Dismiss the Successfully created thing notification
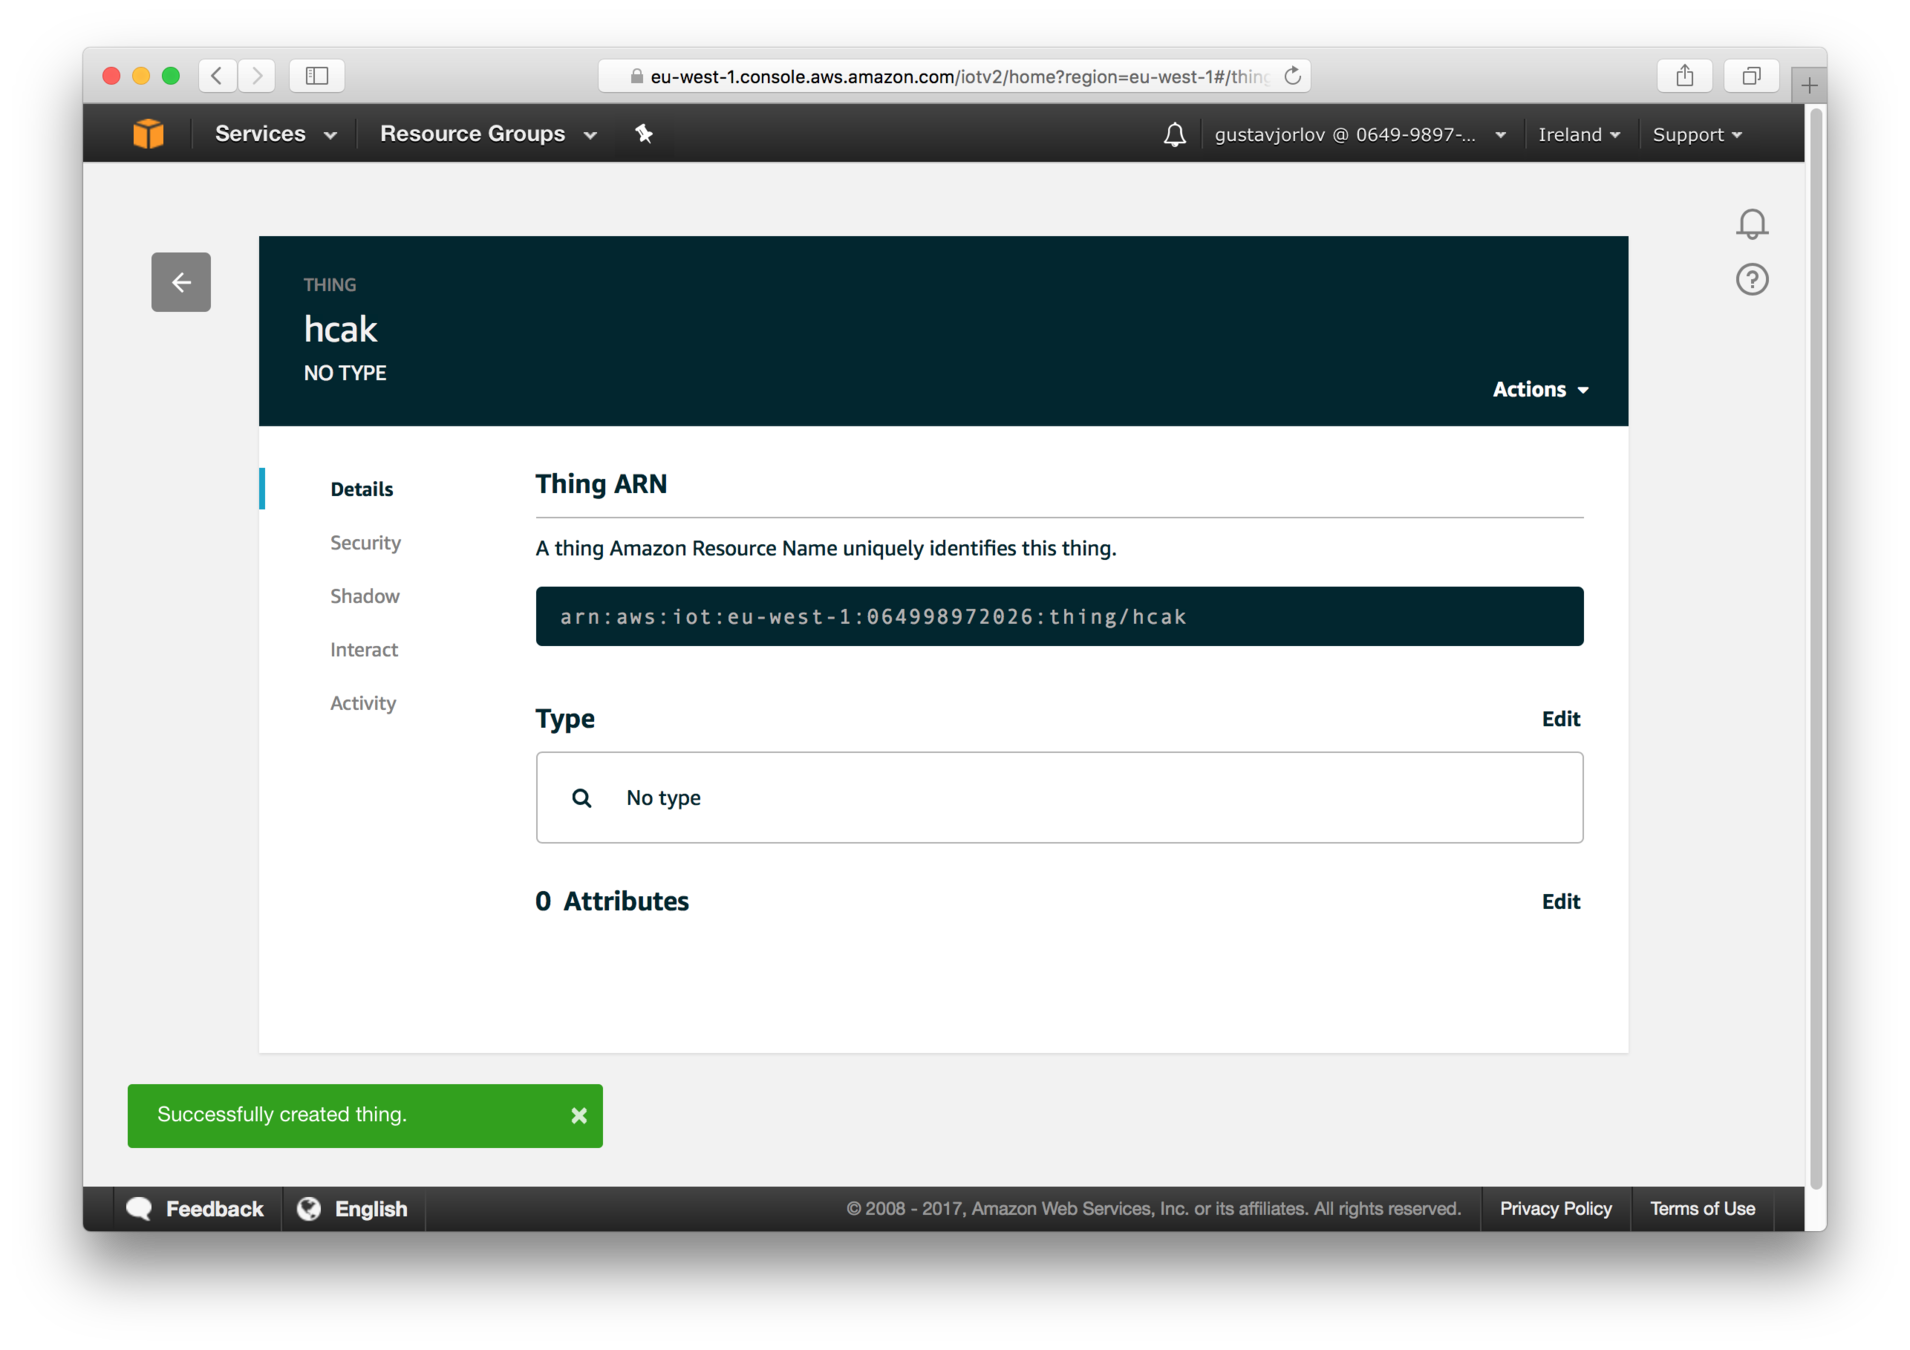This screenshot has width=1910, height=1350. [x=579, y=1115]
